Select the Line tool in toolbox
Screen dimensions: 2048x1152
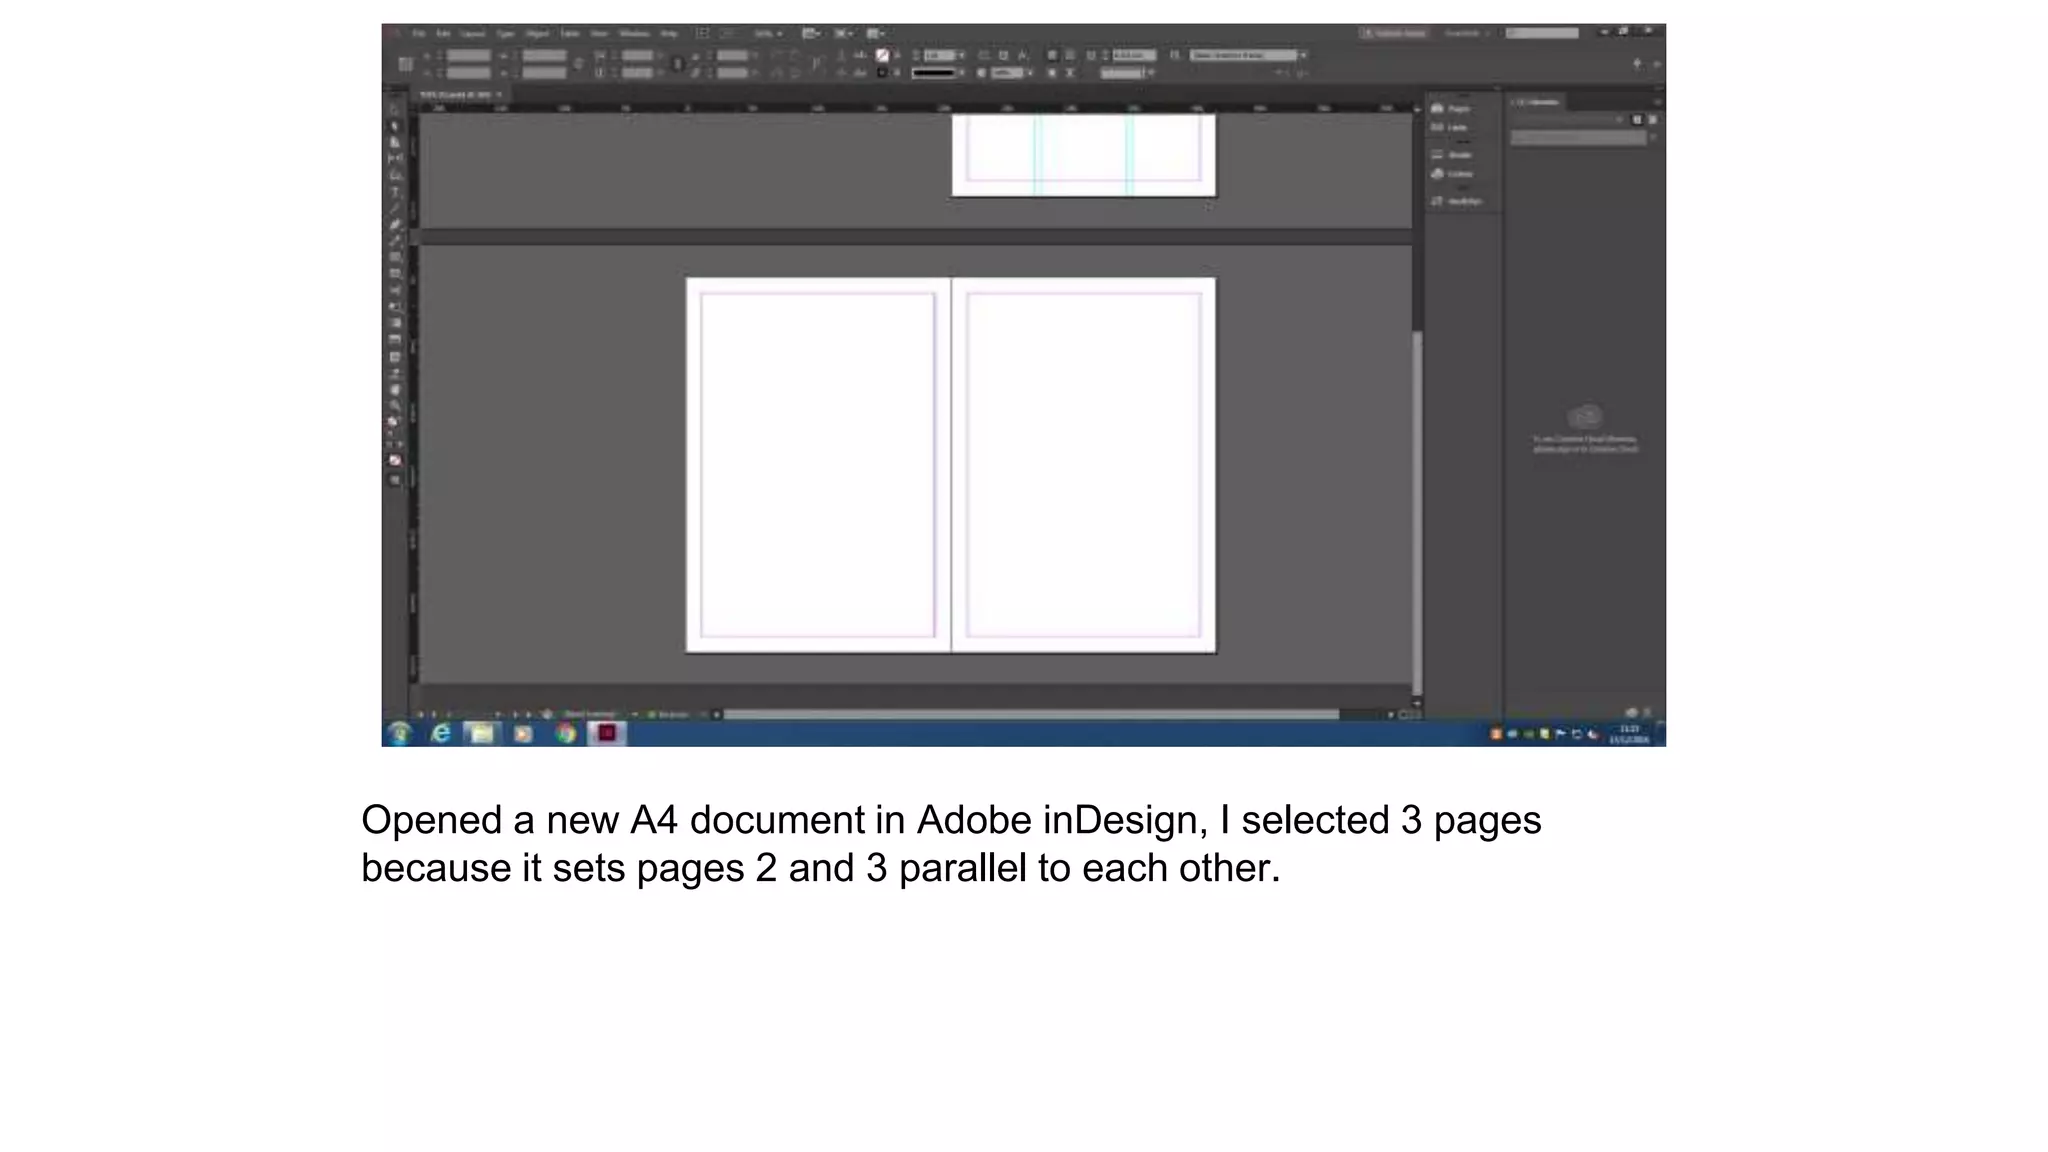tap(395, 208)
